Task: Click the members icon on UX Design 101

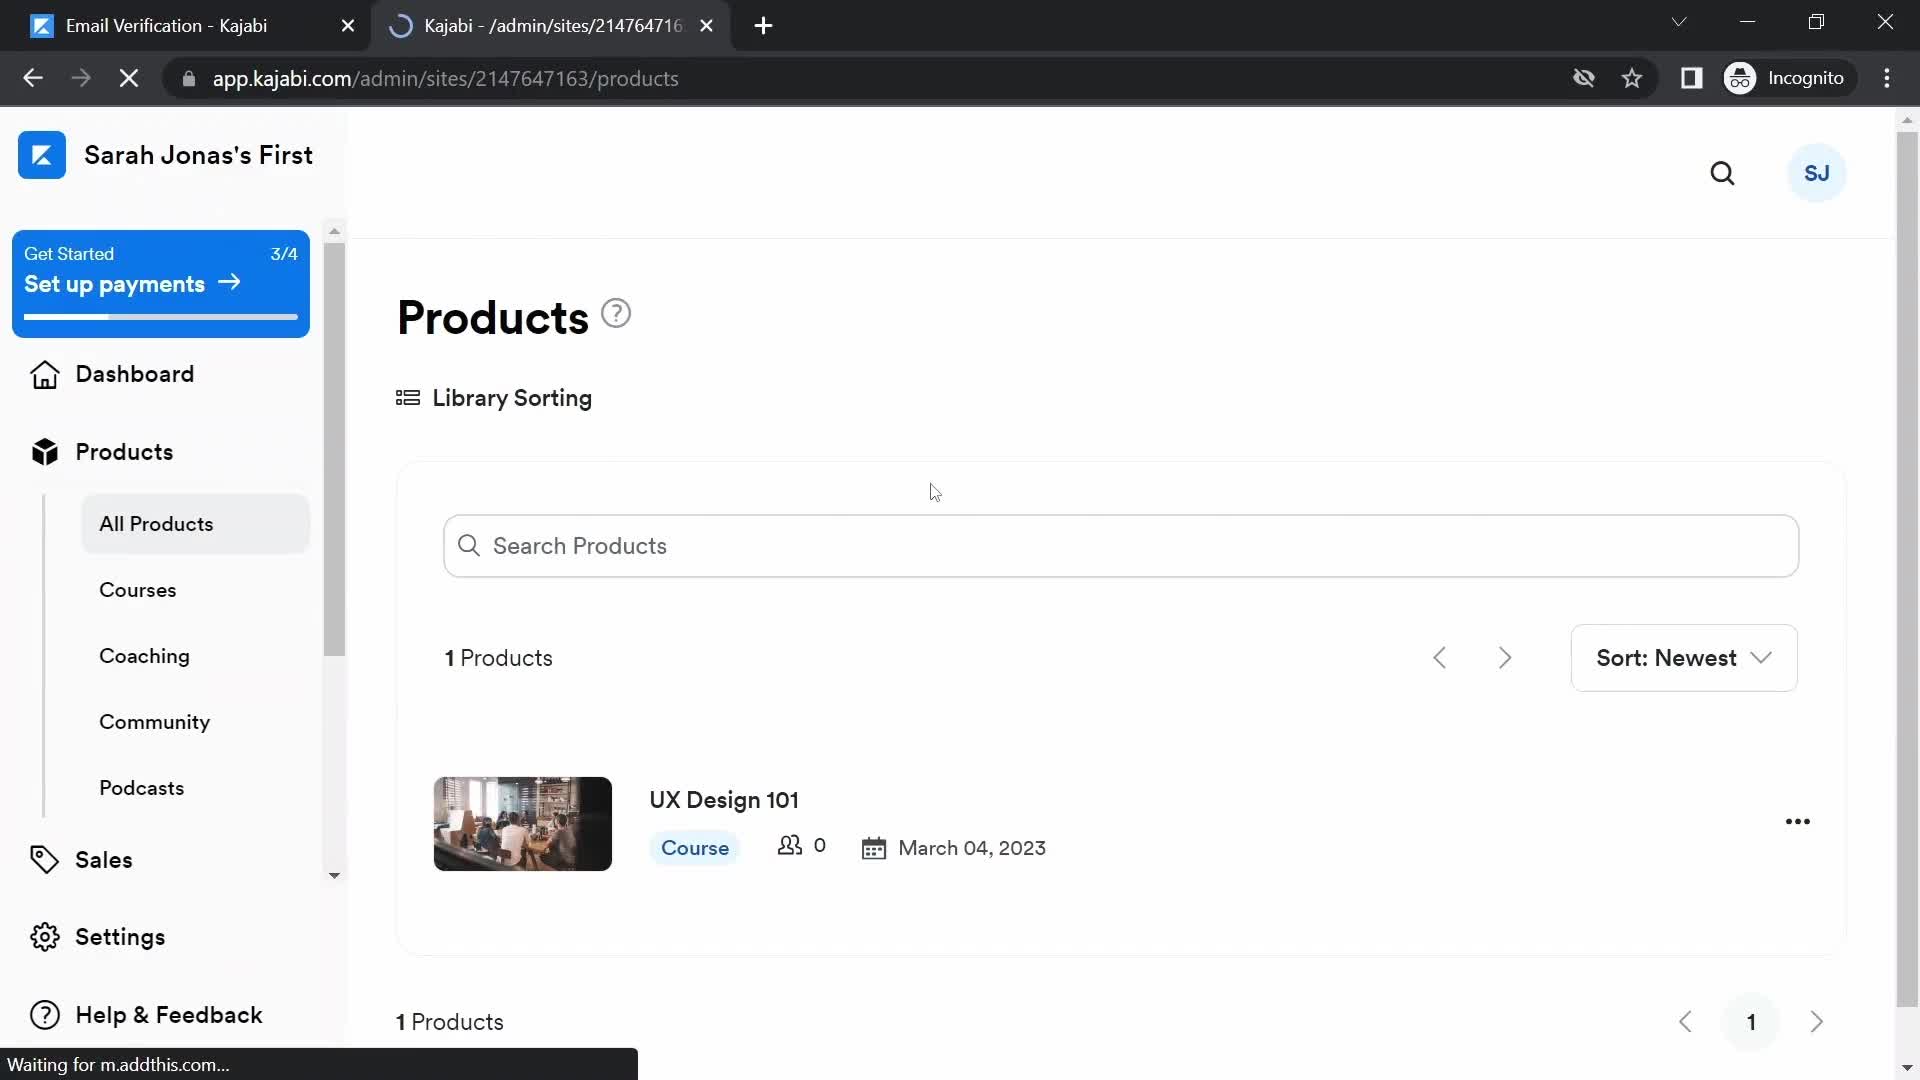Action: (790, 846)
